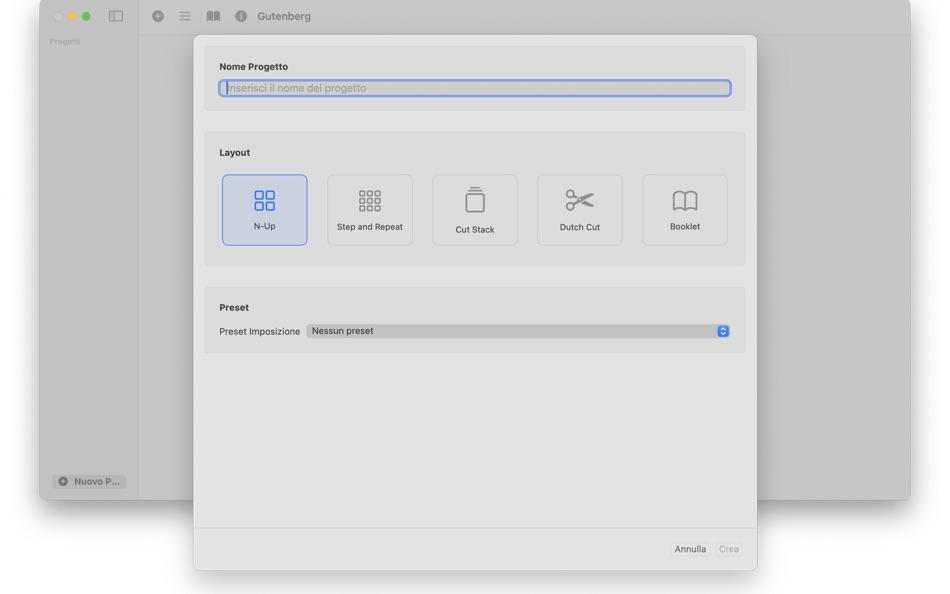This screenshot has width=950, height=594.
Task: Open the filters/settings sliders icon
Action: tap(185, 16)
